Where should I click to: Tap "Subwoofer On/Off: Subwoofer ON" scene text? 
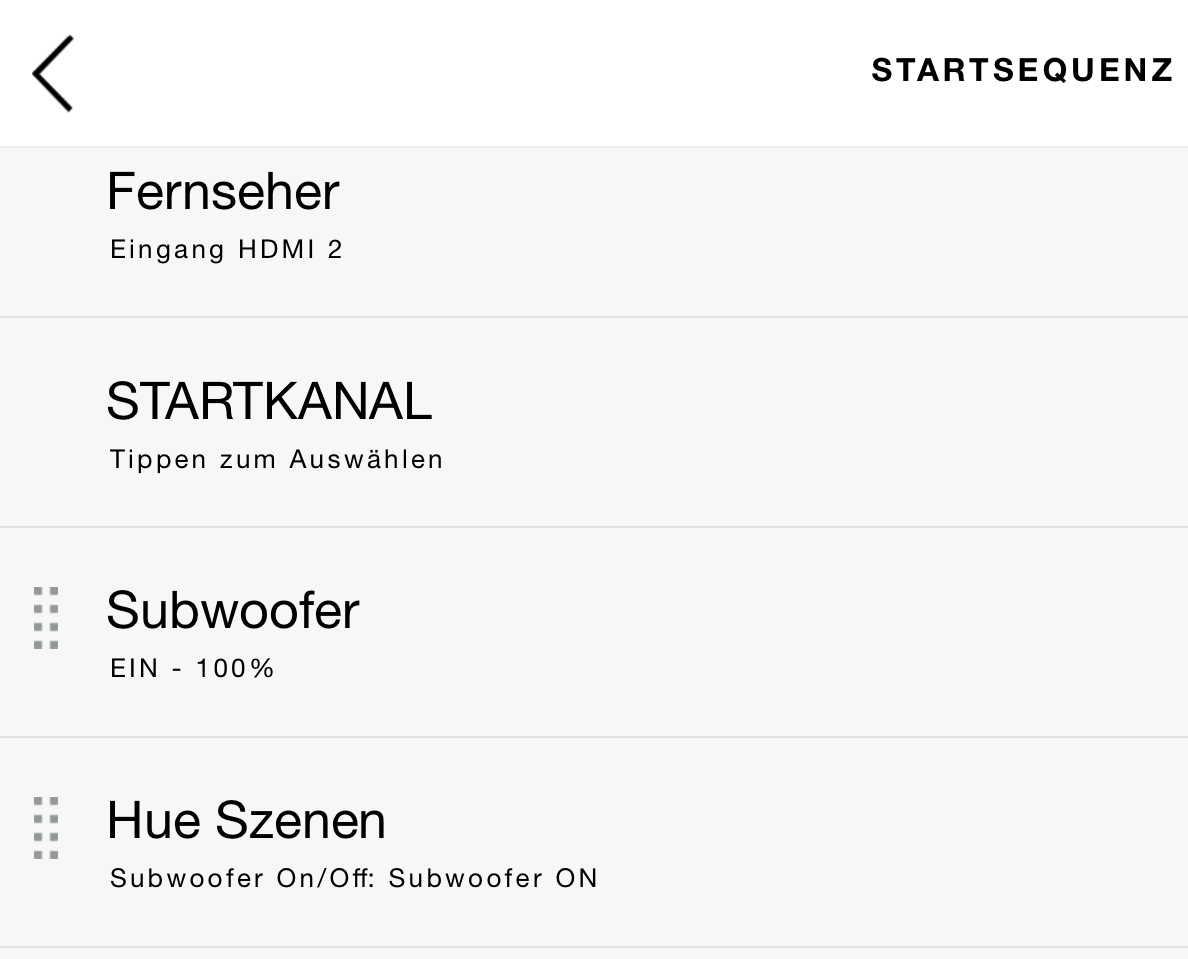(354, 879)
